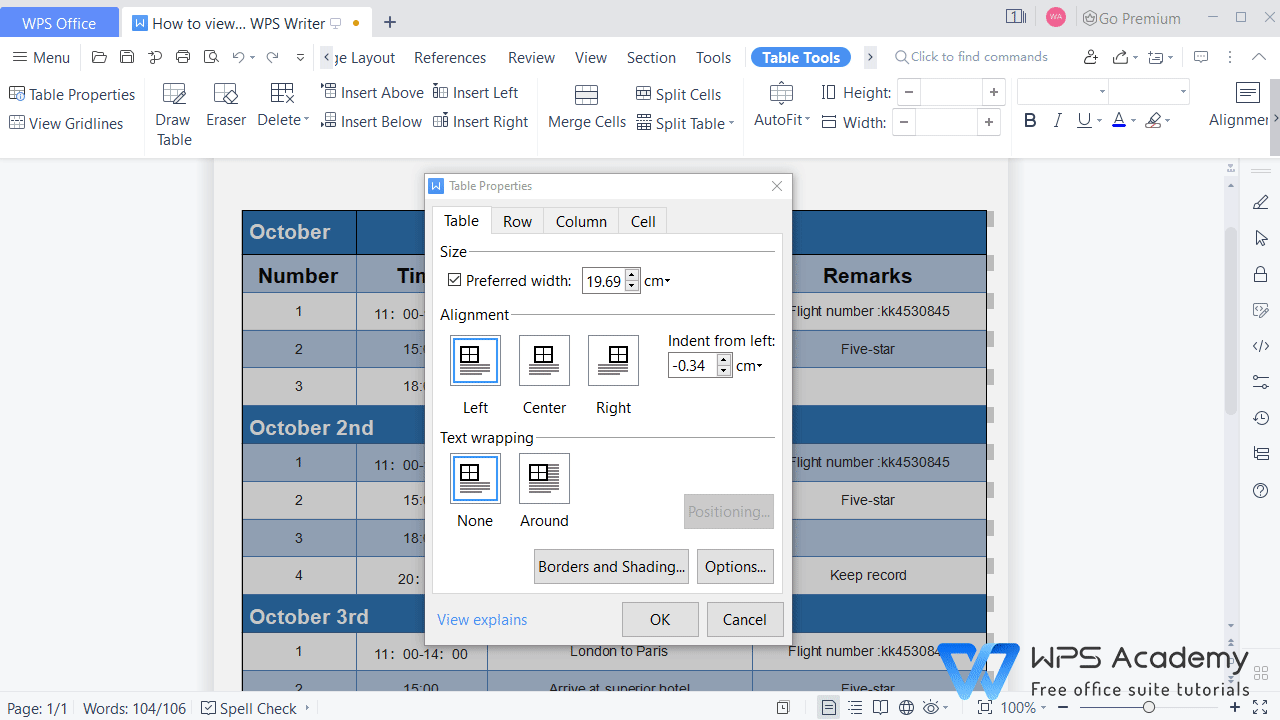Switch to outline view in status bar
The image size is (1280, 720).
(x=854, y=708)
